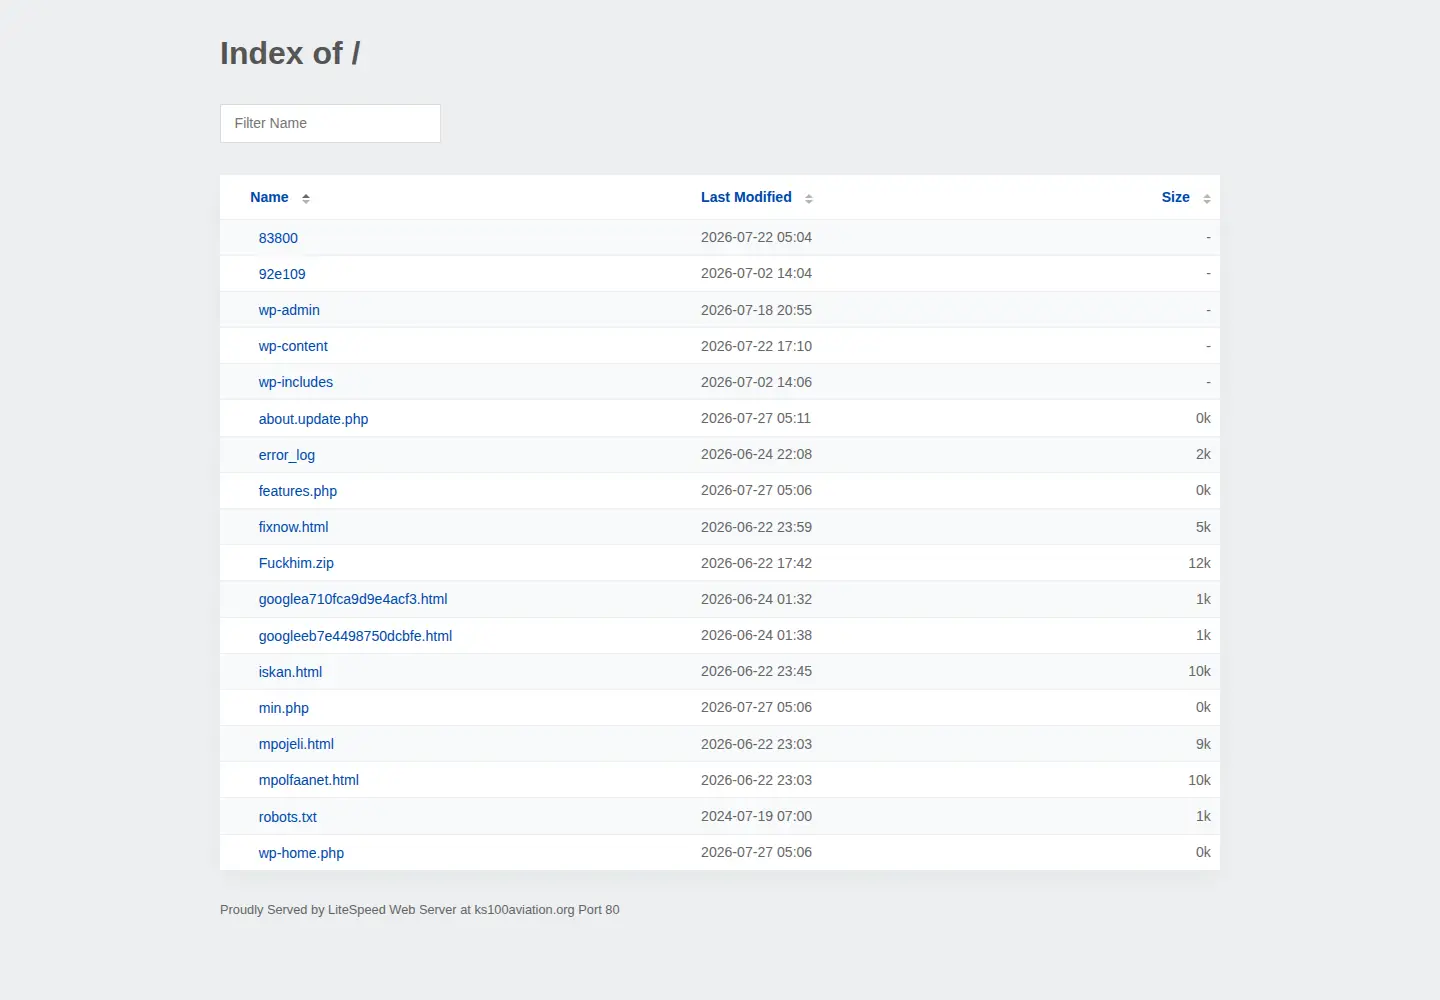1440x1000 pixels.
Task: Select the date 2026-07-22 05:04
Action: (756, 237)
